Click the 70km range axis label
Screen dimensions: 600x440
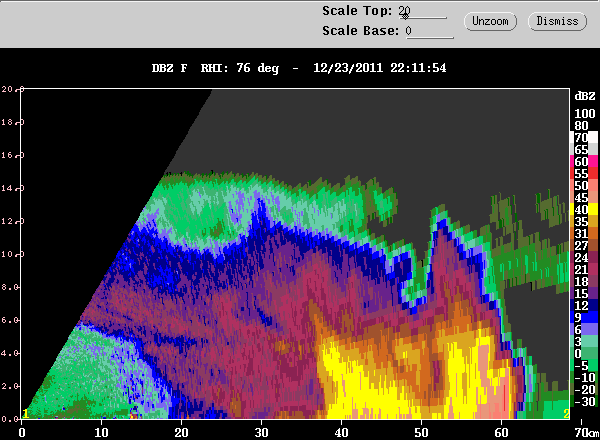click(587, 433)
